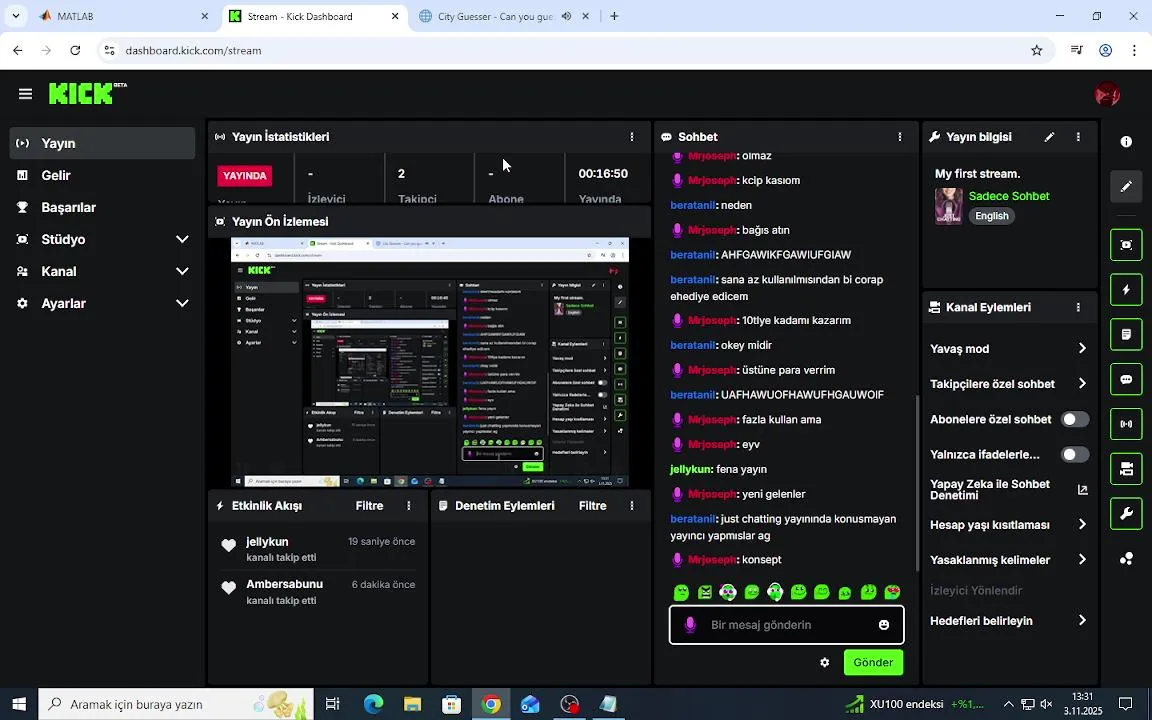The image size is (1152, 720).
Task: Open a new browser tab
Action: pos(614,16)
